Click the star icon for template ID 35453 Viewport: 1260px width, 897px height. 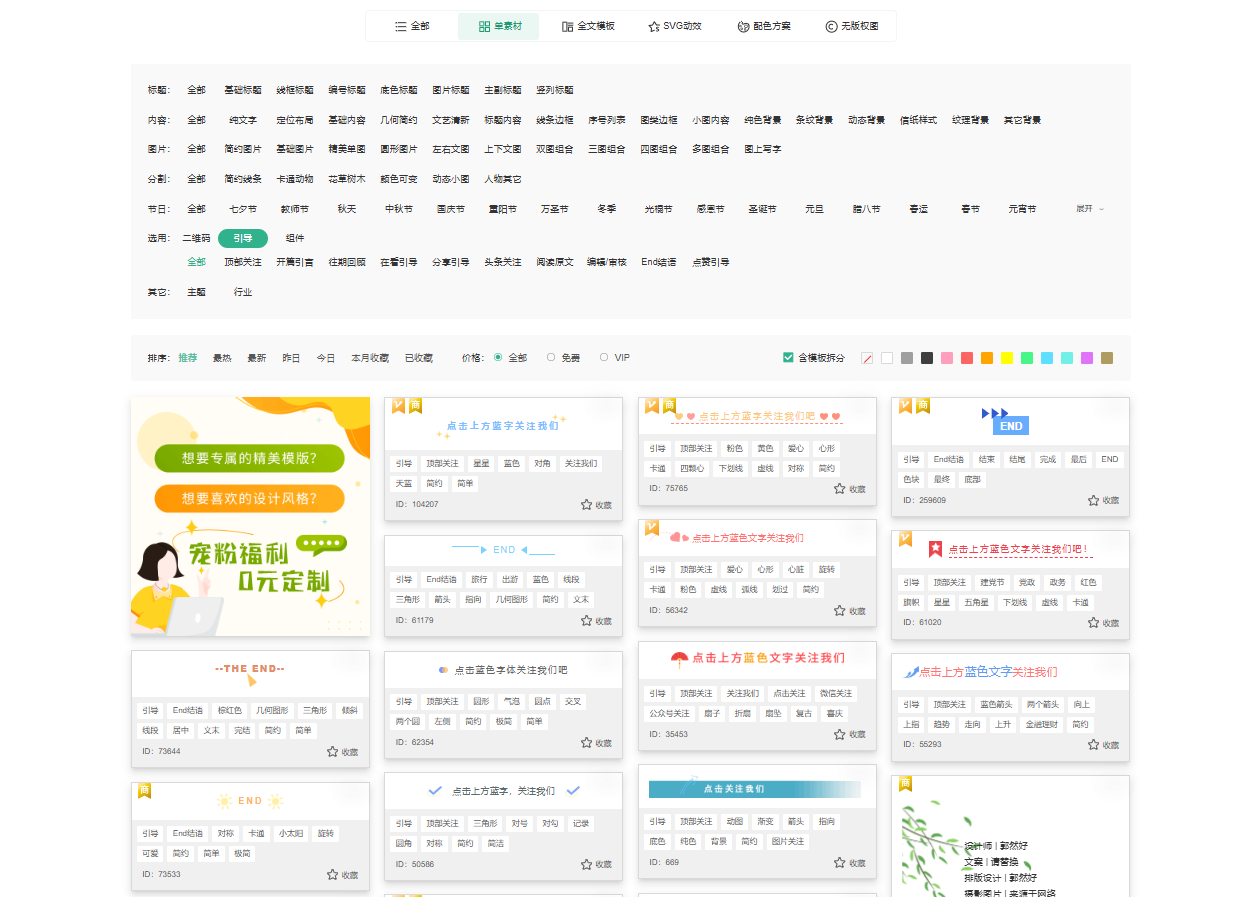840,735
